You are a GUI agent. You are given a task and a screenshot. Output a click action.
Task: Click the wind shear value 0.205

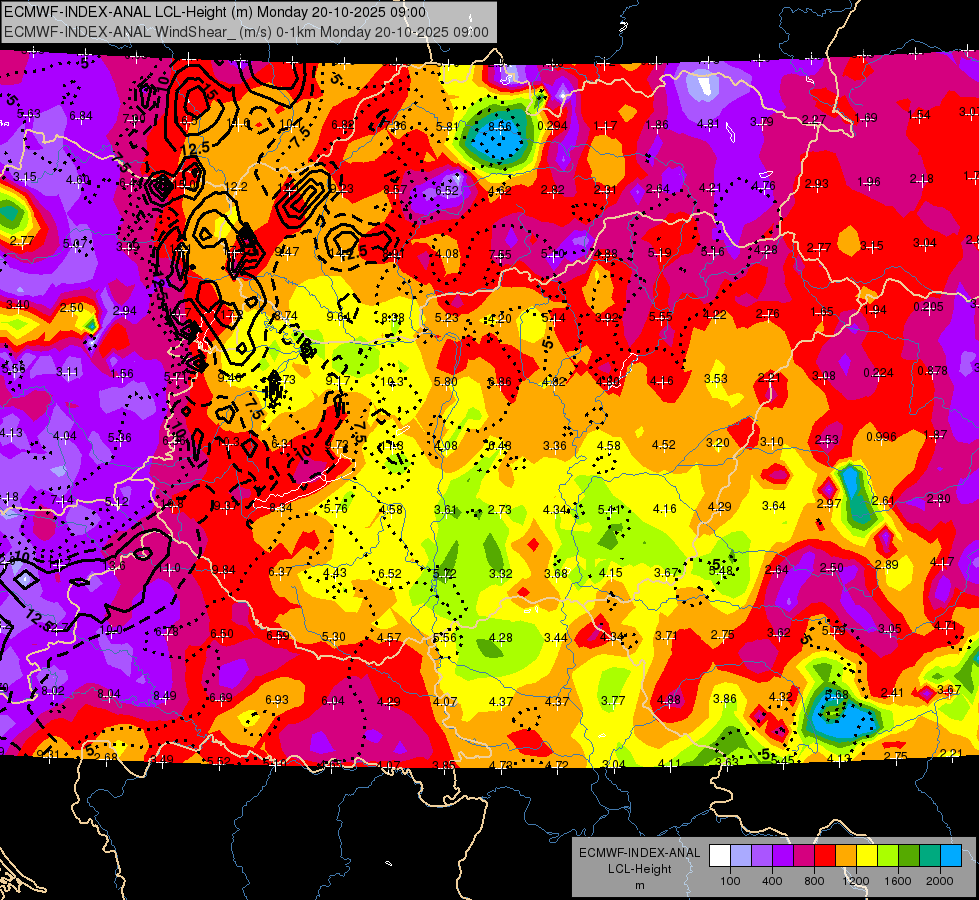pyautogui.click(x=928, y=307)
